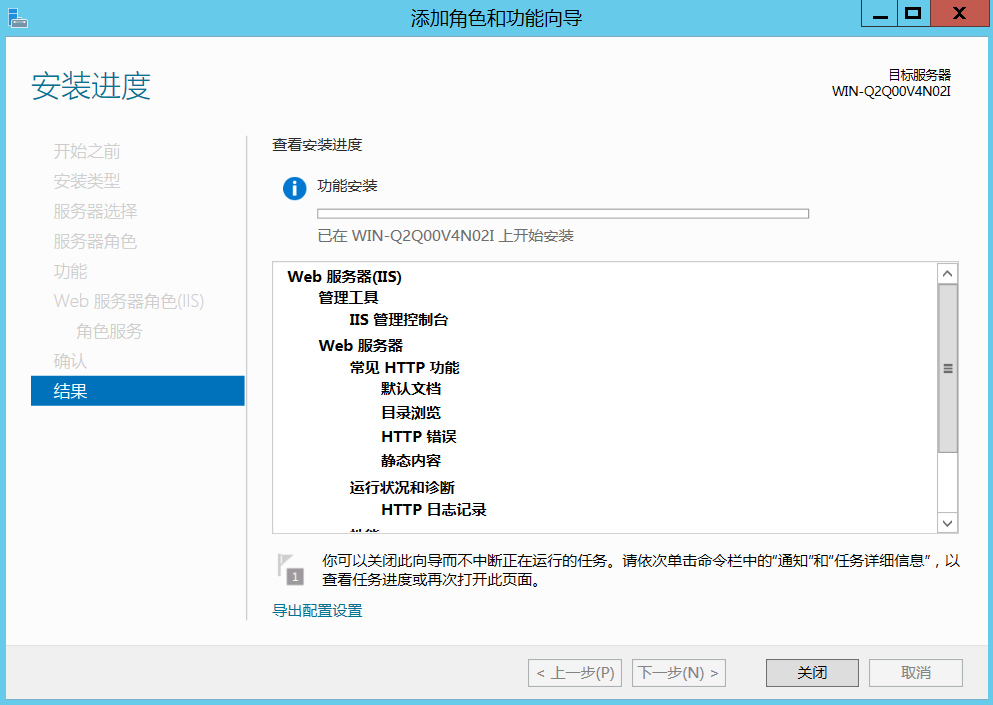This screenshot has width=993, height=705.
Task: Open the 导出配置设置 link
Action: pos(317,611)
